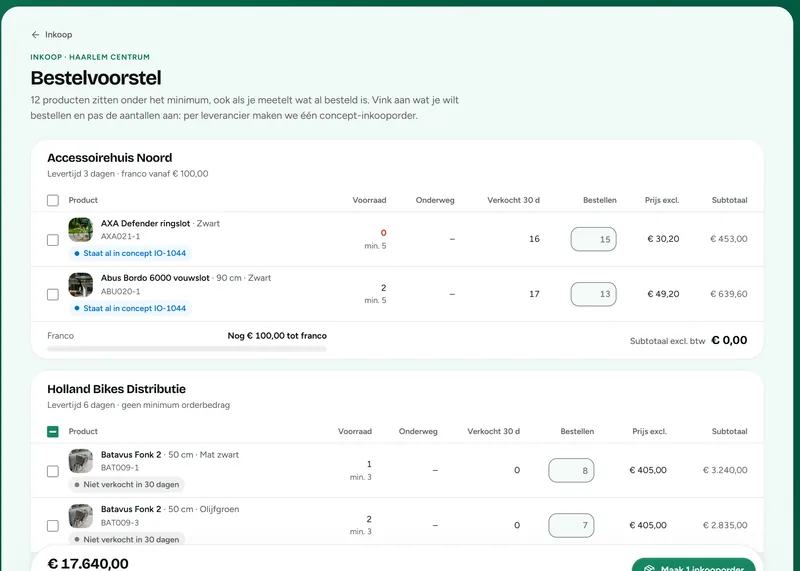This screenshot has height=571, width=800.
Task: Click the INKOOP · HAARLEM CENTRUM breadcrumb label
Action: coord(90,57)
